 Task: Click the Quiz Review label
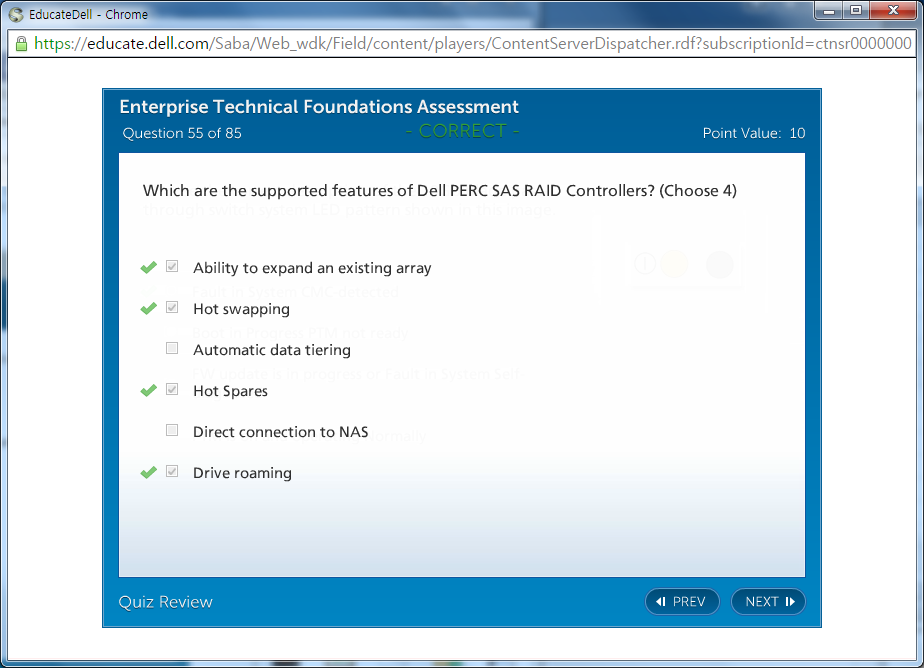coord(165,601)
